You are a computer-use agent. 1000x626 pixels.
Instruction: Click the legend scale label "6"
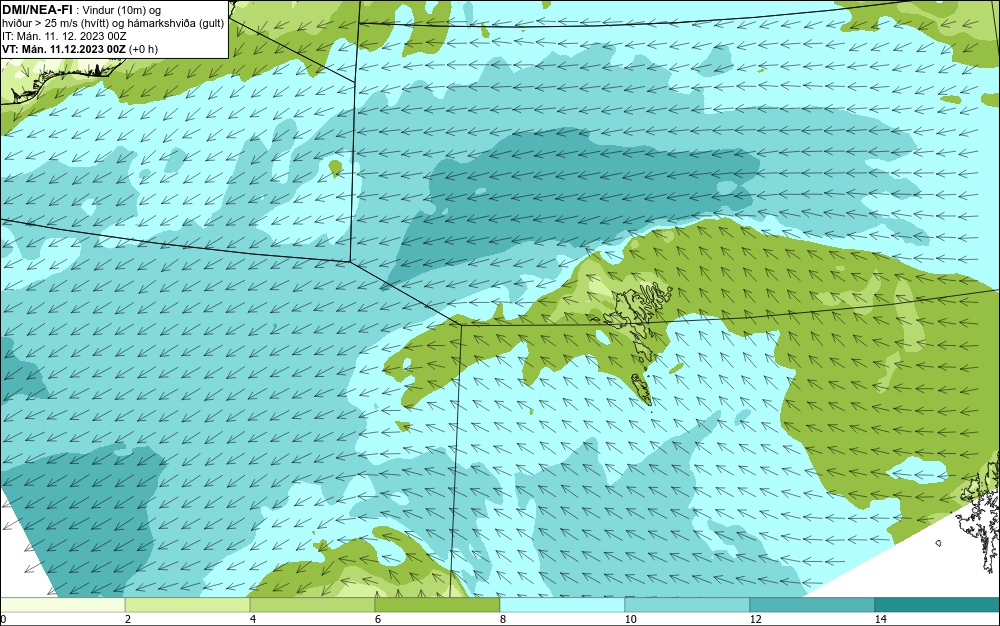(378, 620)
